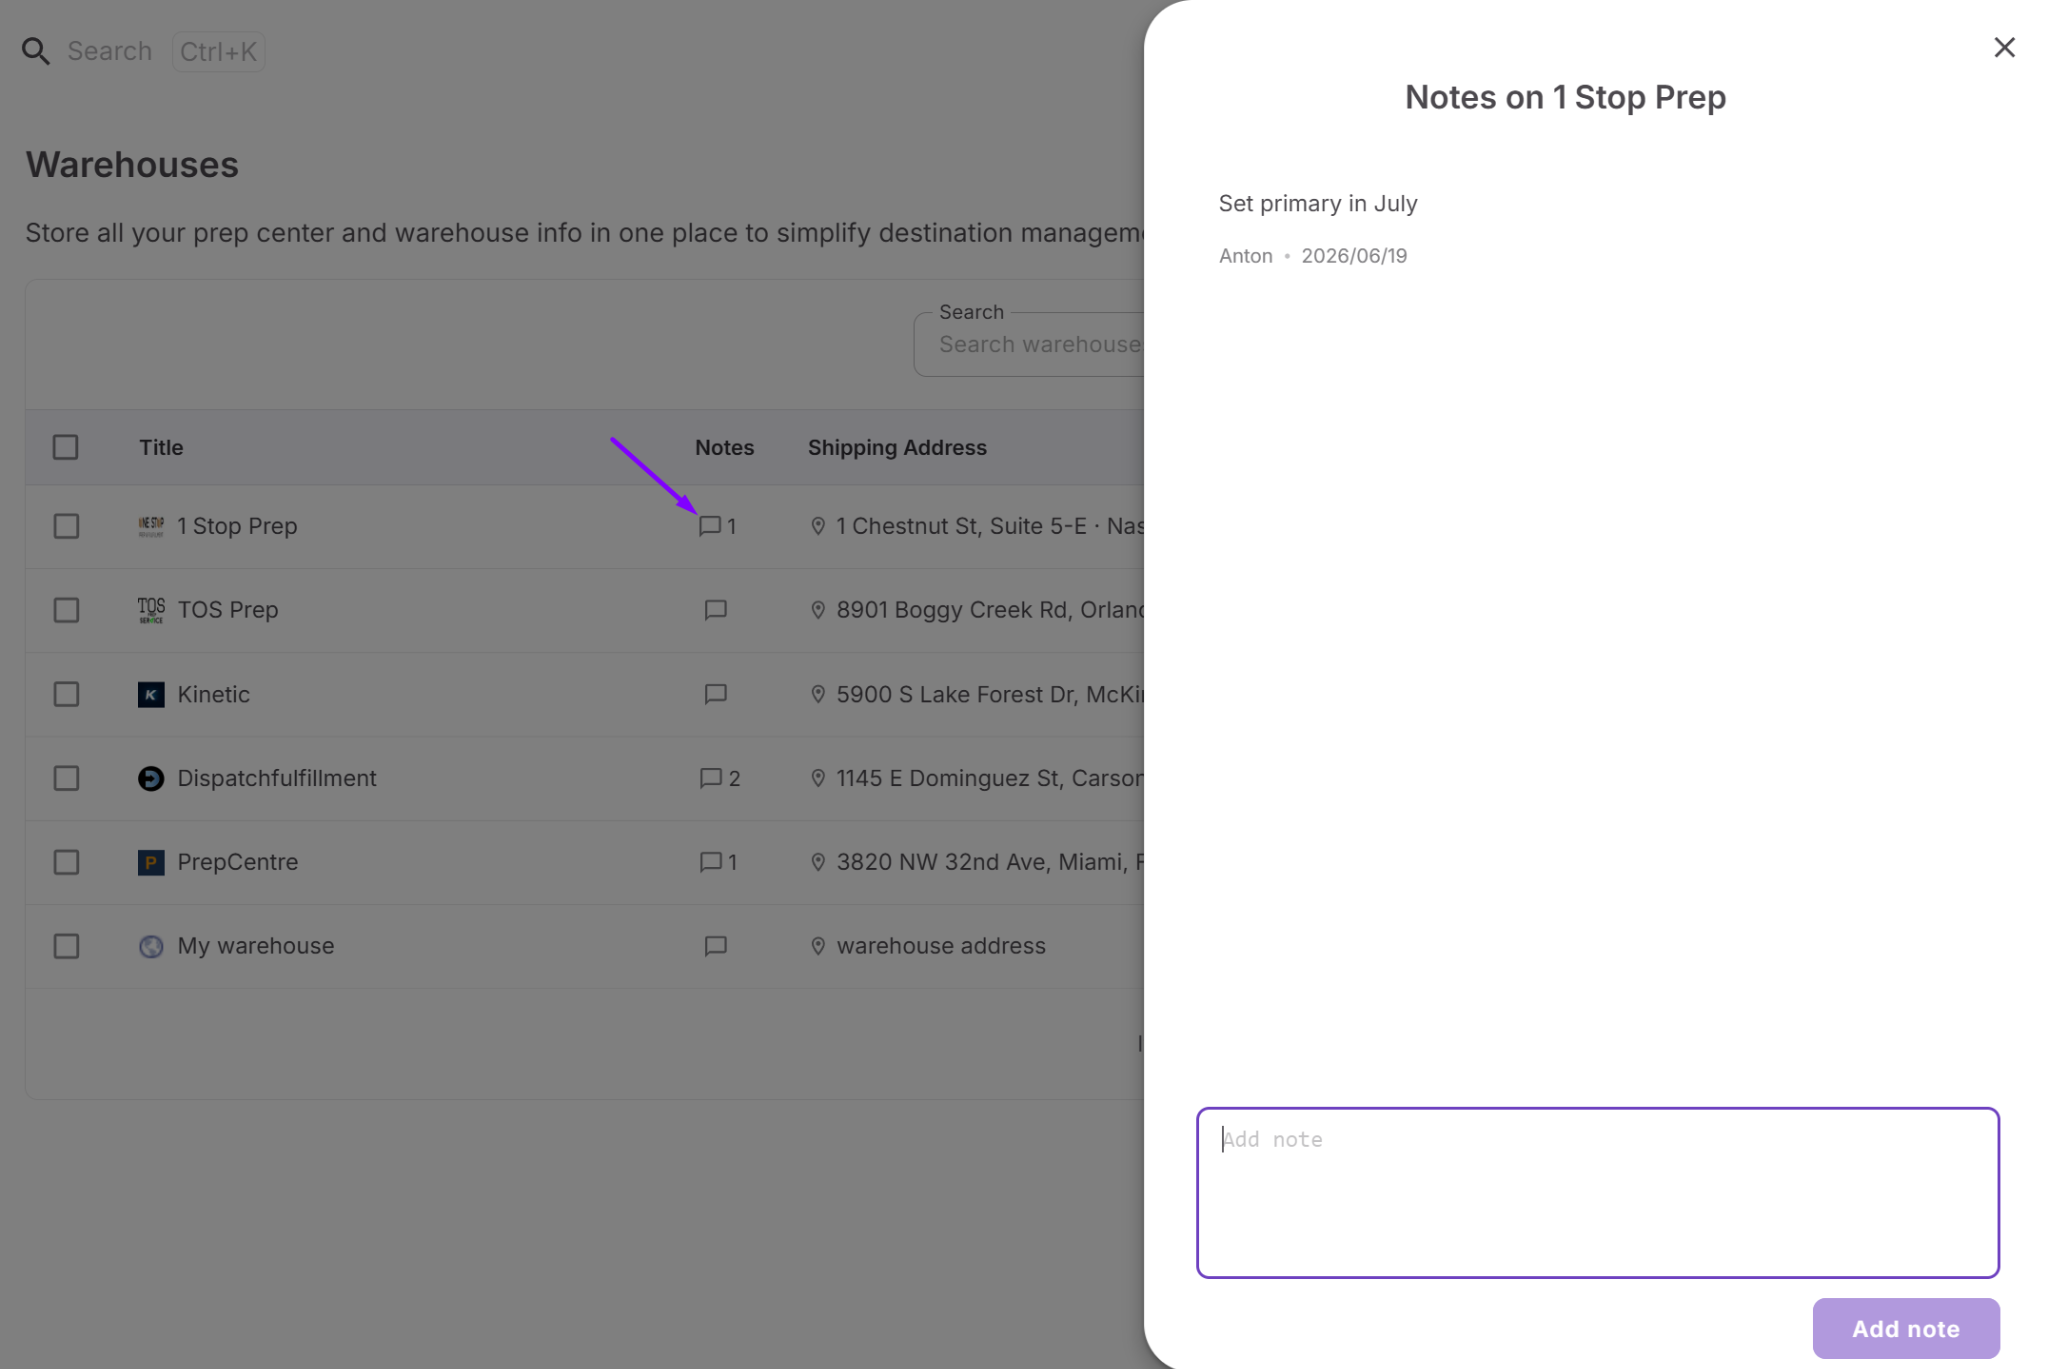2048x1369 pixels.
Task: Check the 1 Stop Prep row checkbox
Action: click(x=66, y=526)
